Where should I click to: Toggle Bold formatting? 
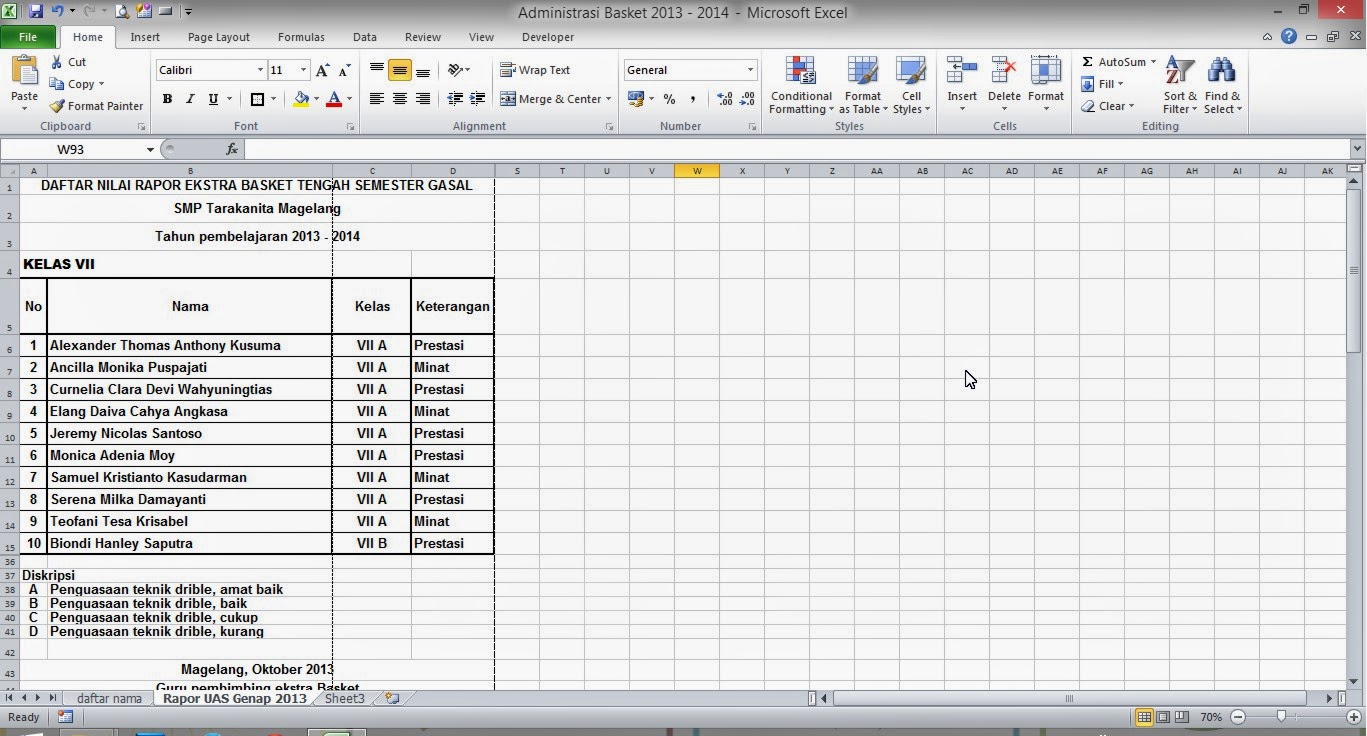[x=167, y=99]
